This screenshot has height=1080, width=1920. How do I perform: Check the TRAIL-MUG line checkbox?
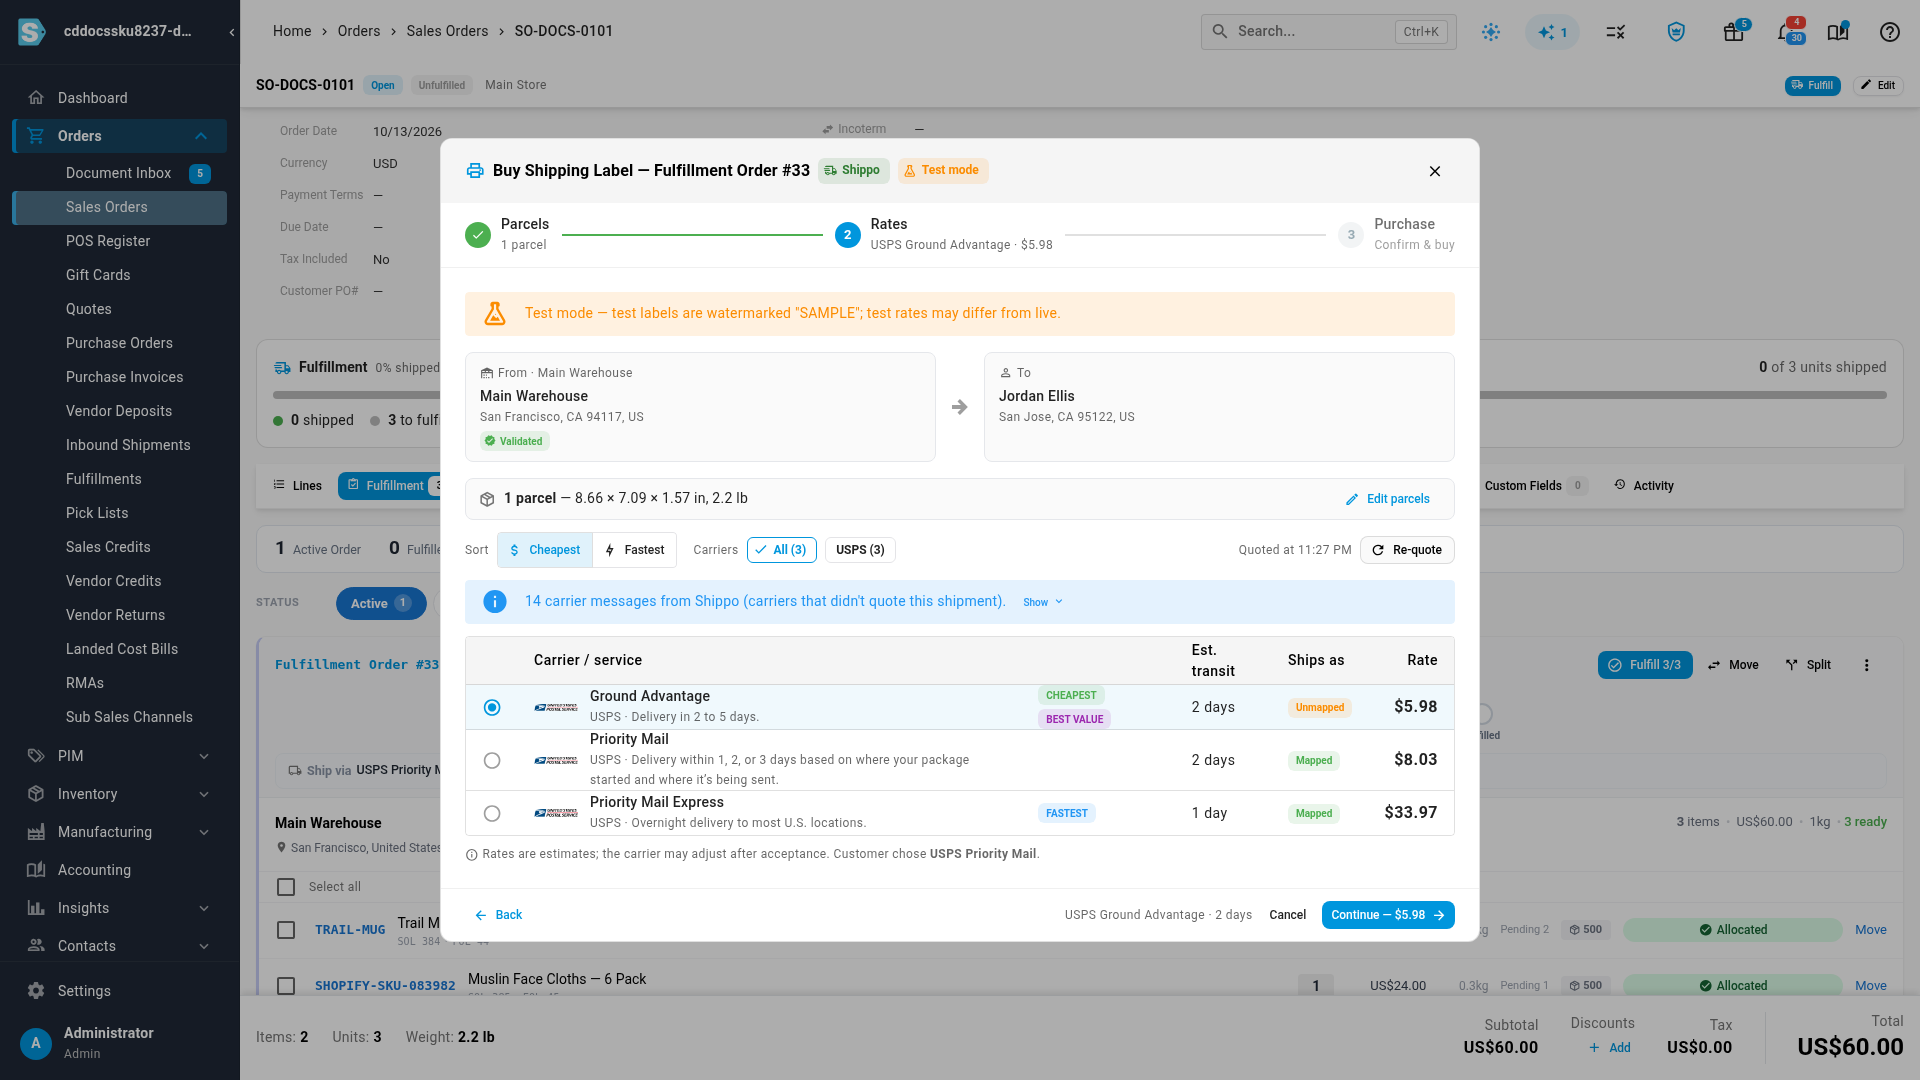tap(286, 930)
